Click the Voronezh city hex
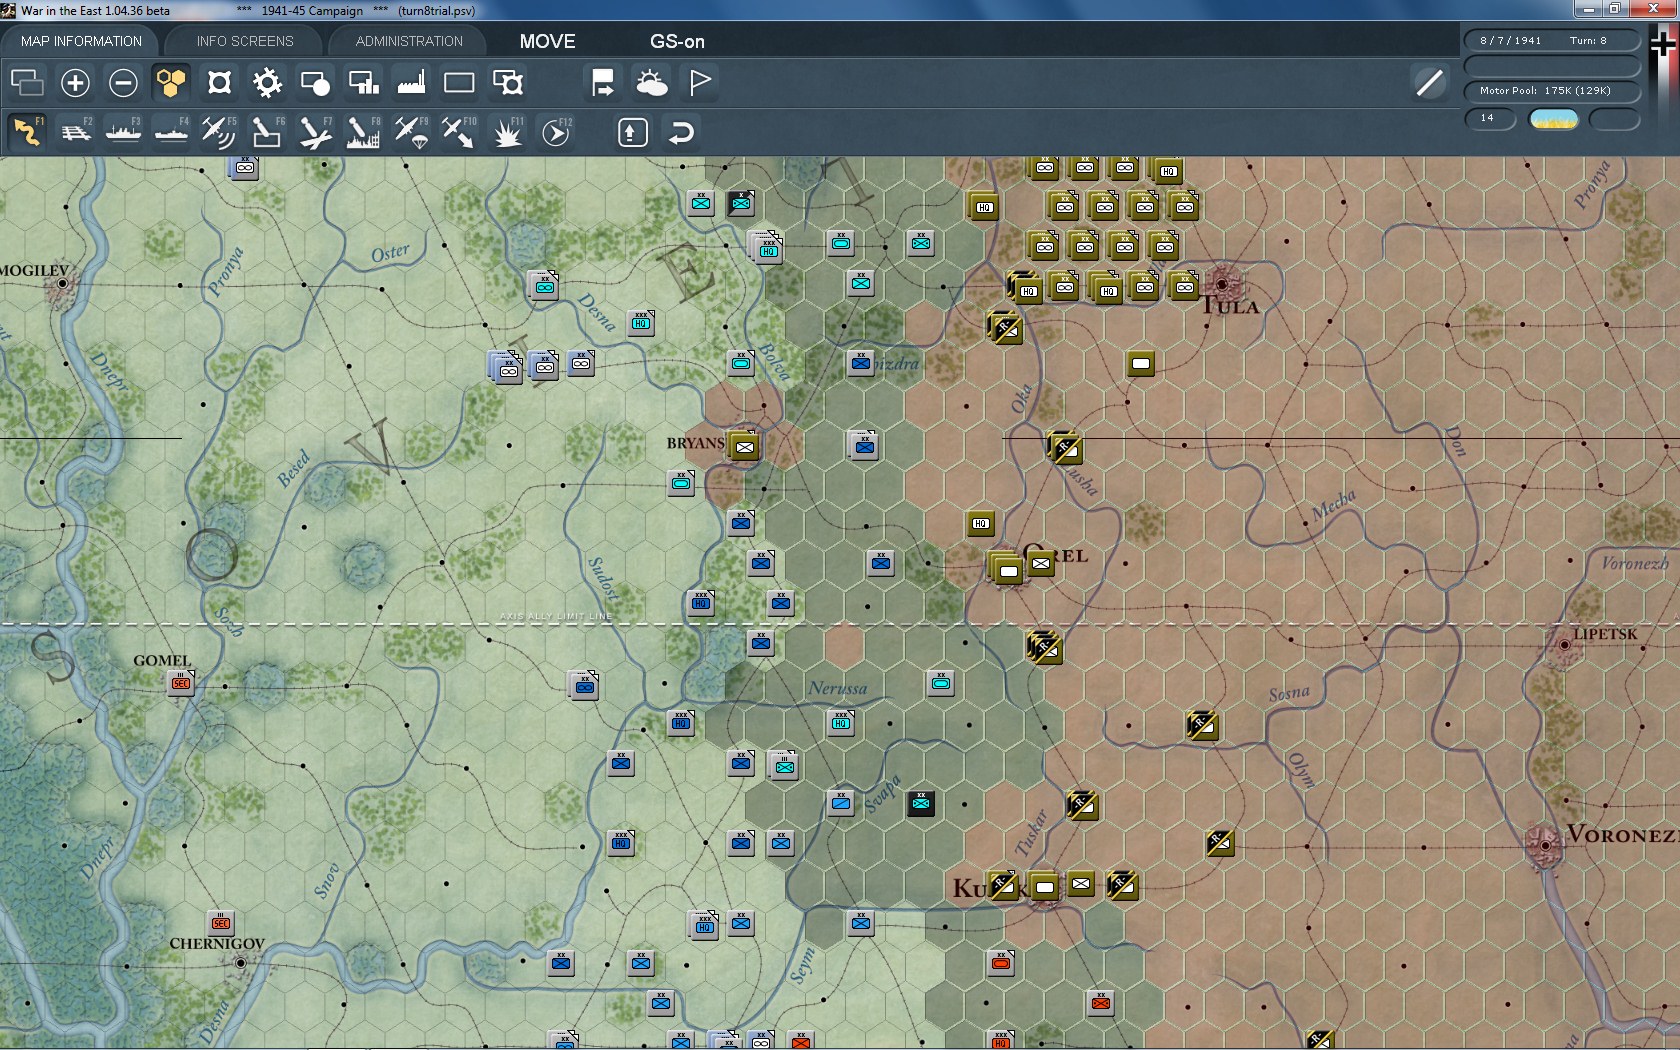This screenshot has height=1050, width=1680. coord(1545,845)
